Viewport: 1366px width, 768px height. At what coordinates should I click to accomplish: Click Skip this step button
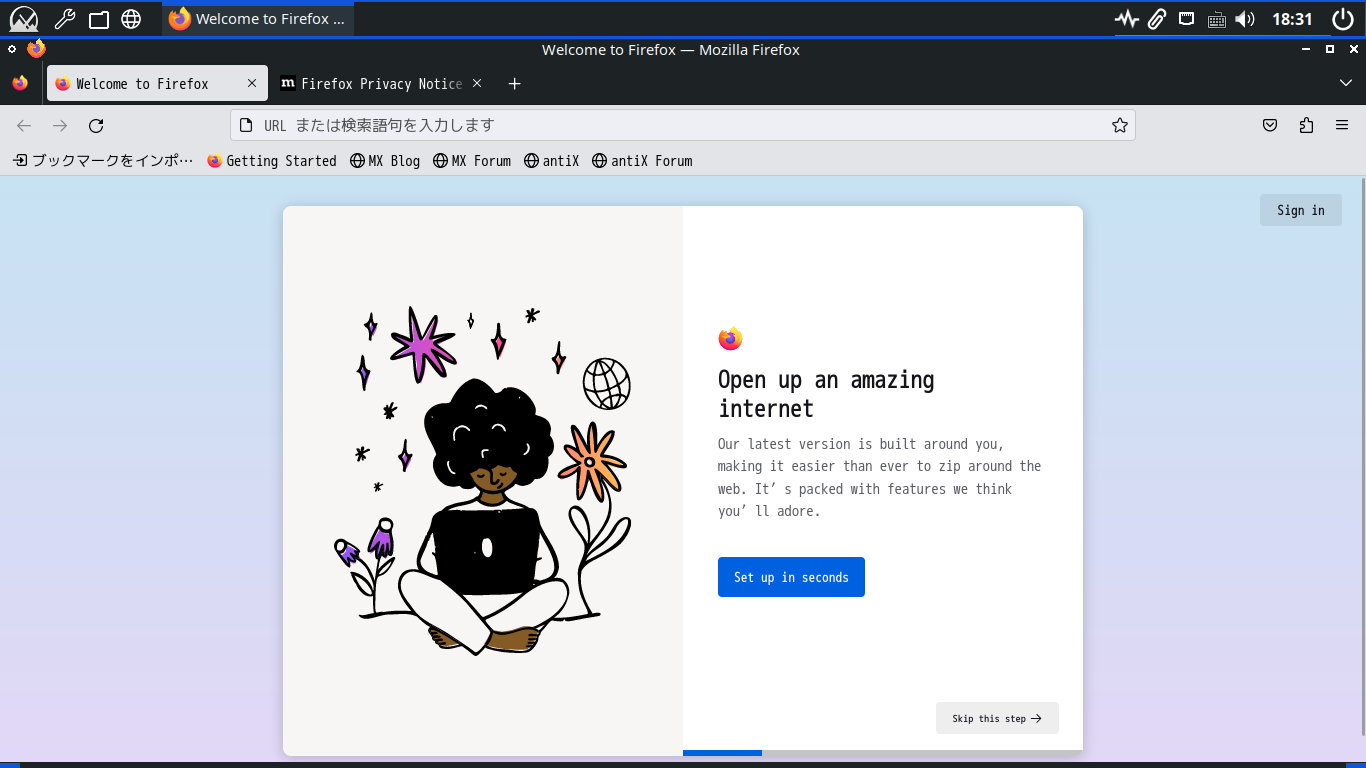(x=997, y=718)
